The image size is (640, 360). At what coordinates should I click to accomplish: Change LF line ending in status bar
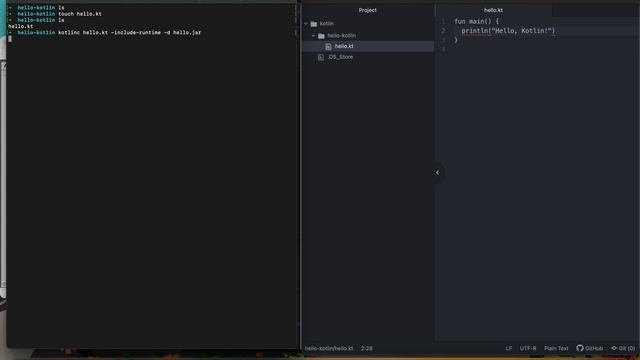509,348
